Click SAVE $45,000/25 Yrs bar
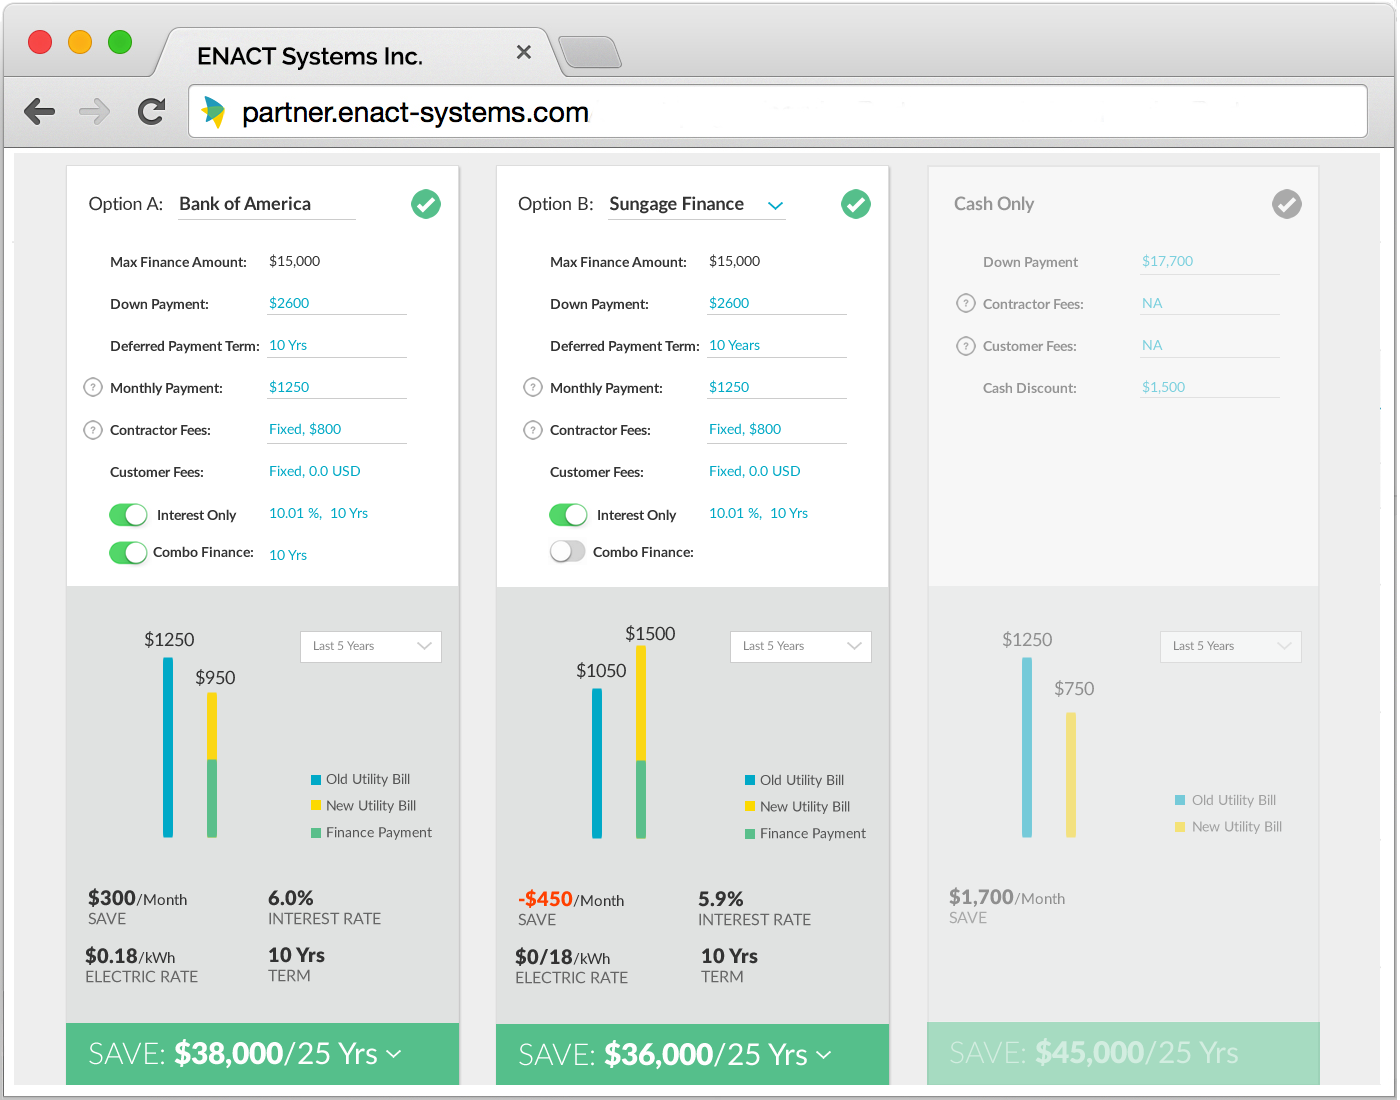 (1123, 1053)
